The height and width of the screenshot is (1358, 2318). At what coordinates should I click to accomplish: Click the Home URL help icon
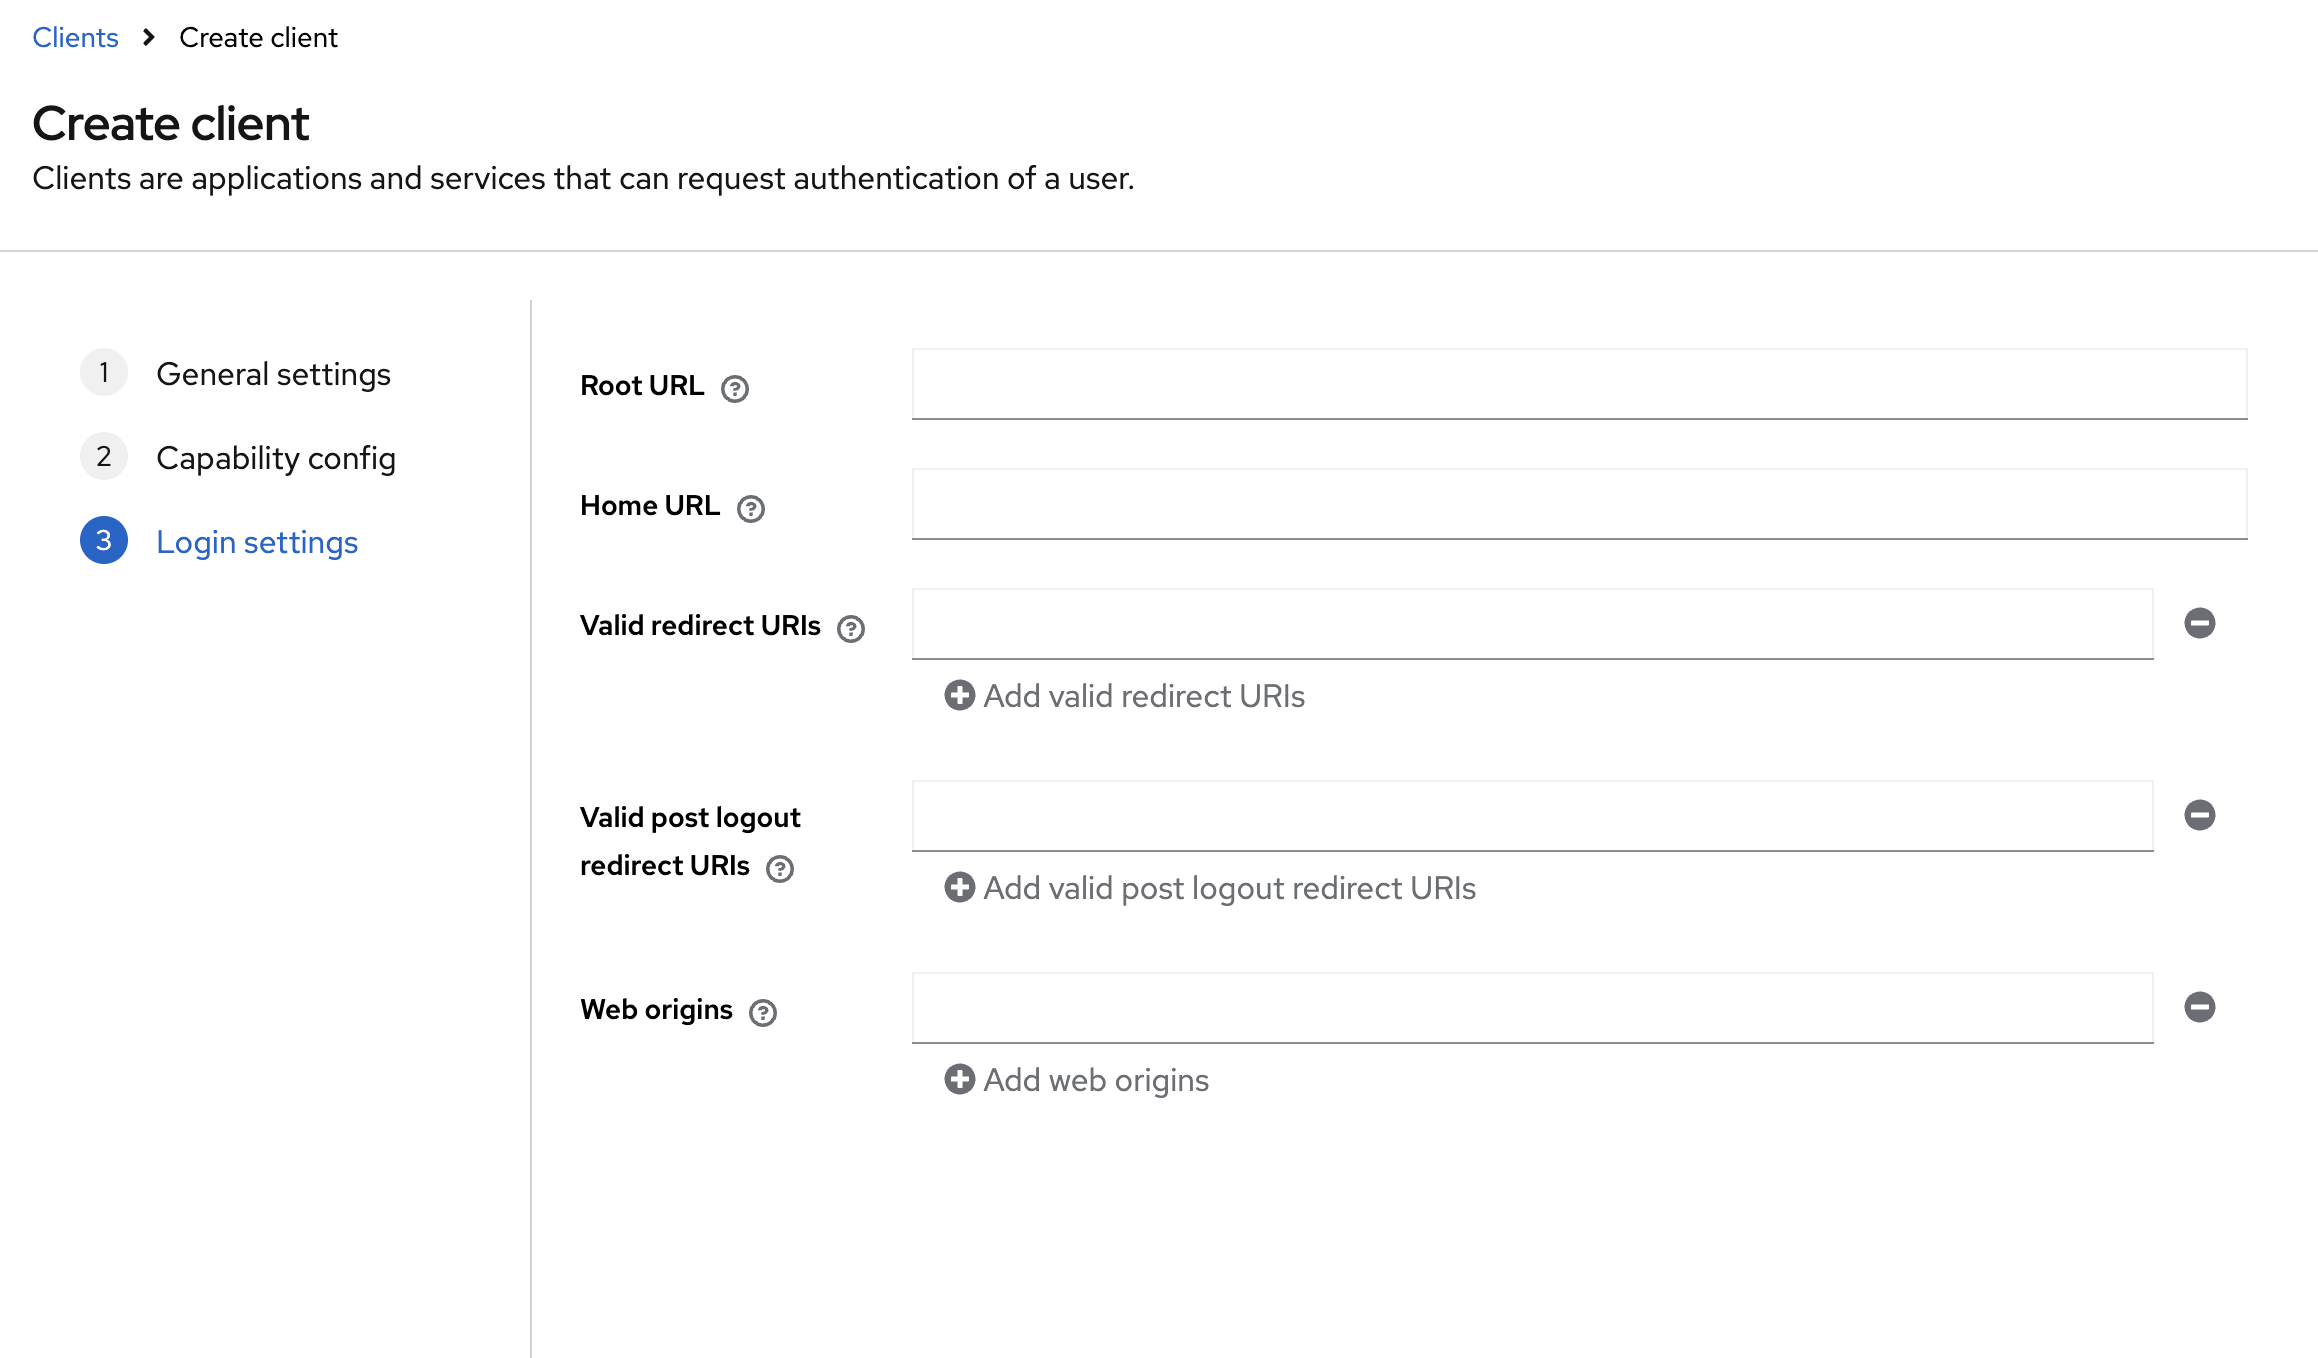[x=751, y=508]
